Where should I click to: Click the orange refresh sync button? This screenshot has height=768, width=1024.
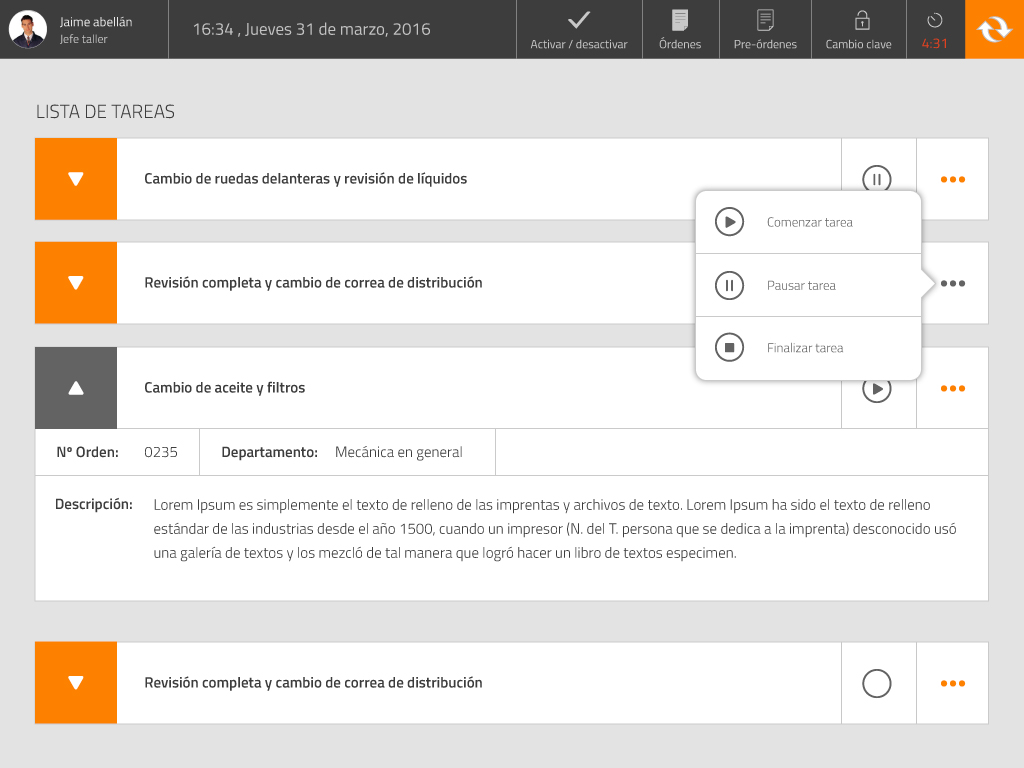pos(994,29)
